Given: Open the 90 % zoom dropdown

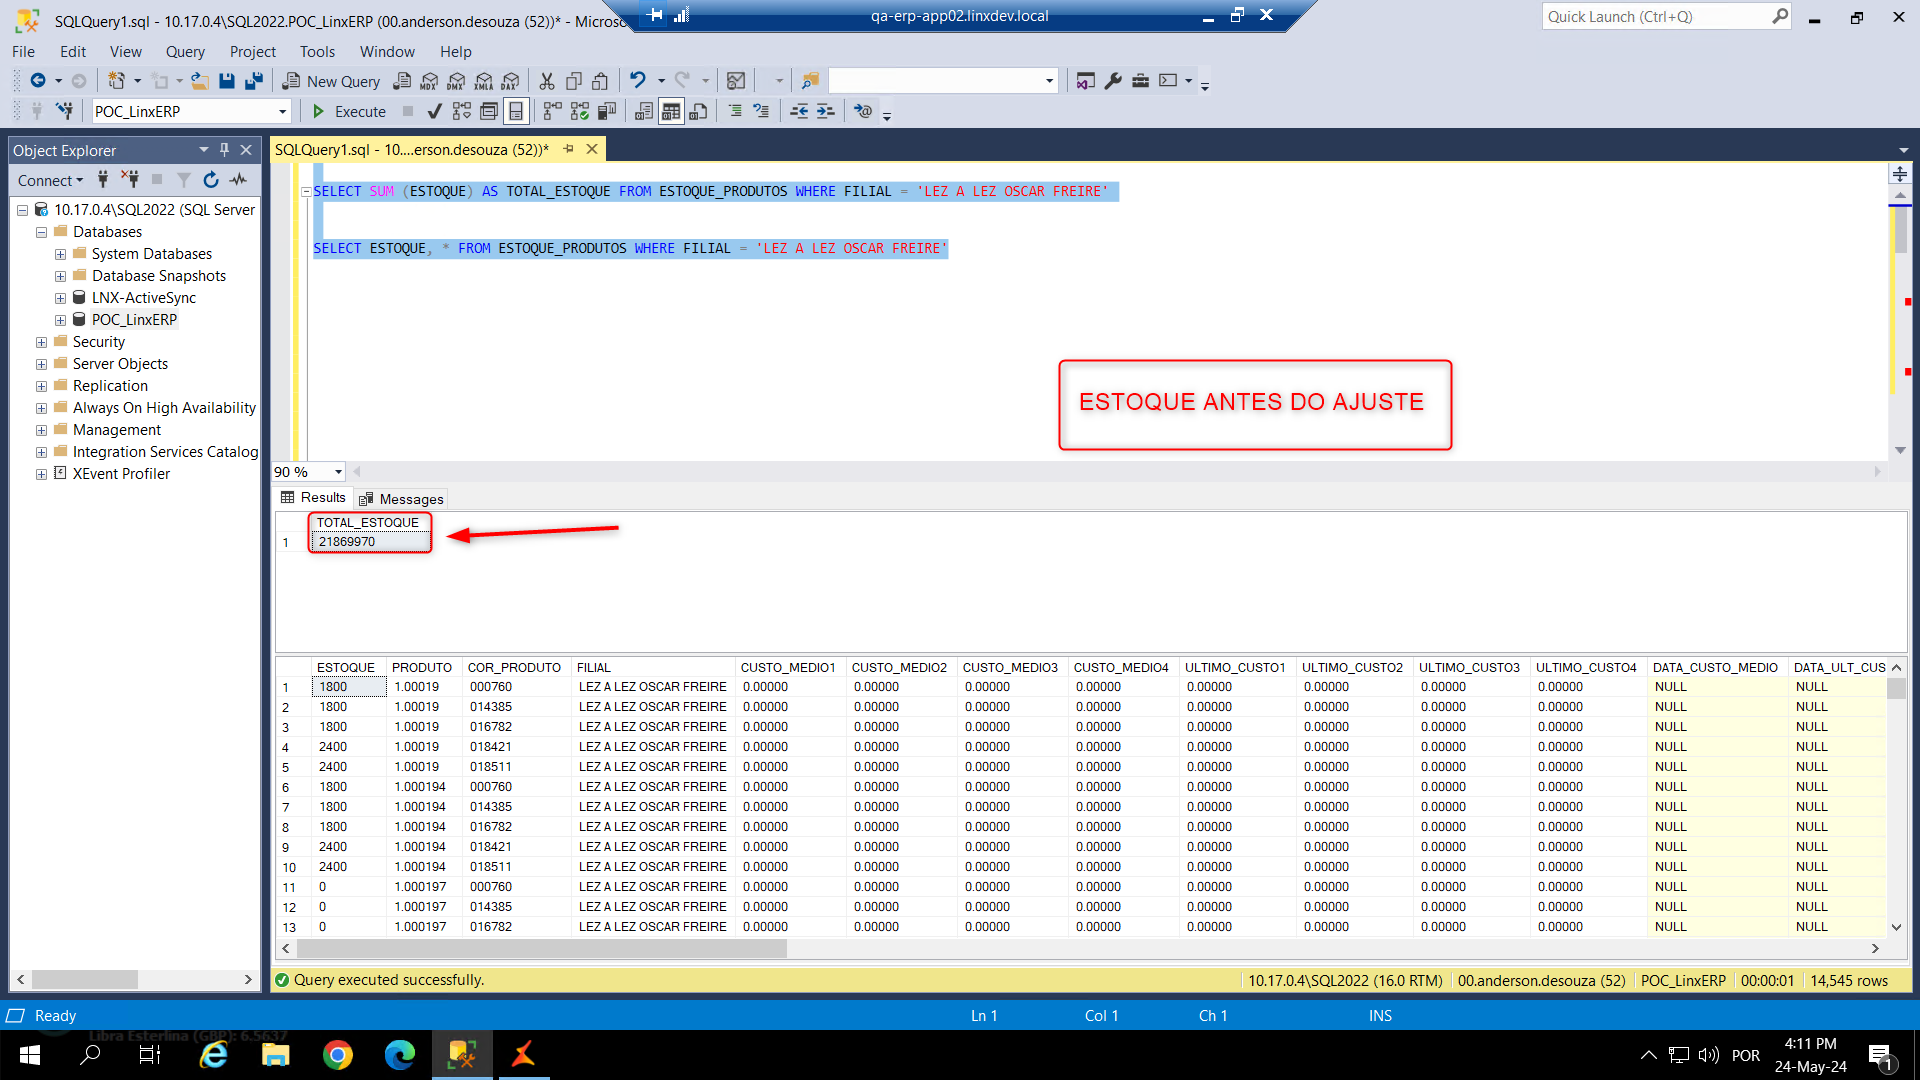Looking at the screenshot, I should click(x=338, y=472).
